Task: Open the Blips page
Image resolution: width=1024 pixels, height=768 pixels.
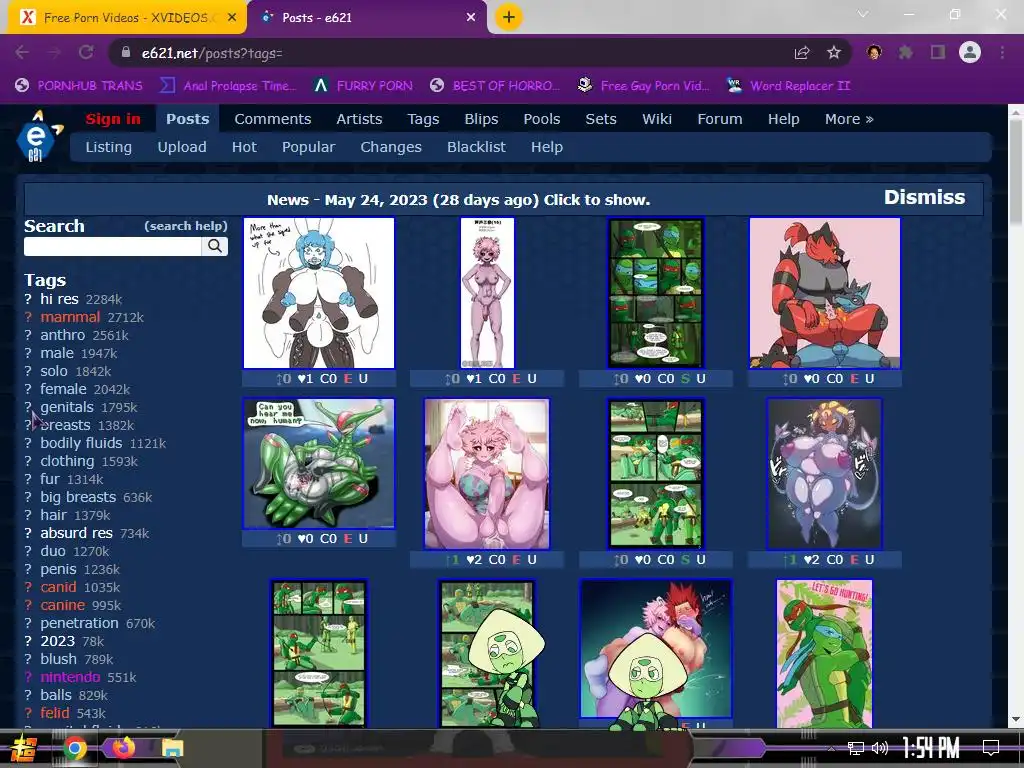Action: 481,119
